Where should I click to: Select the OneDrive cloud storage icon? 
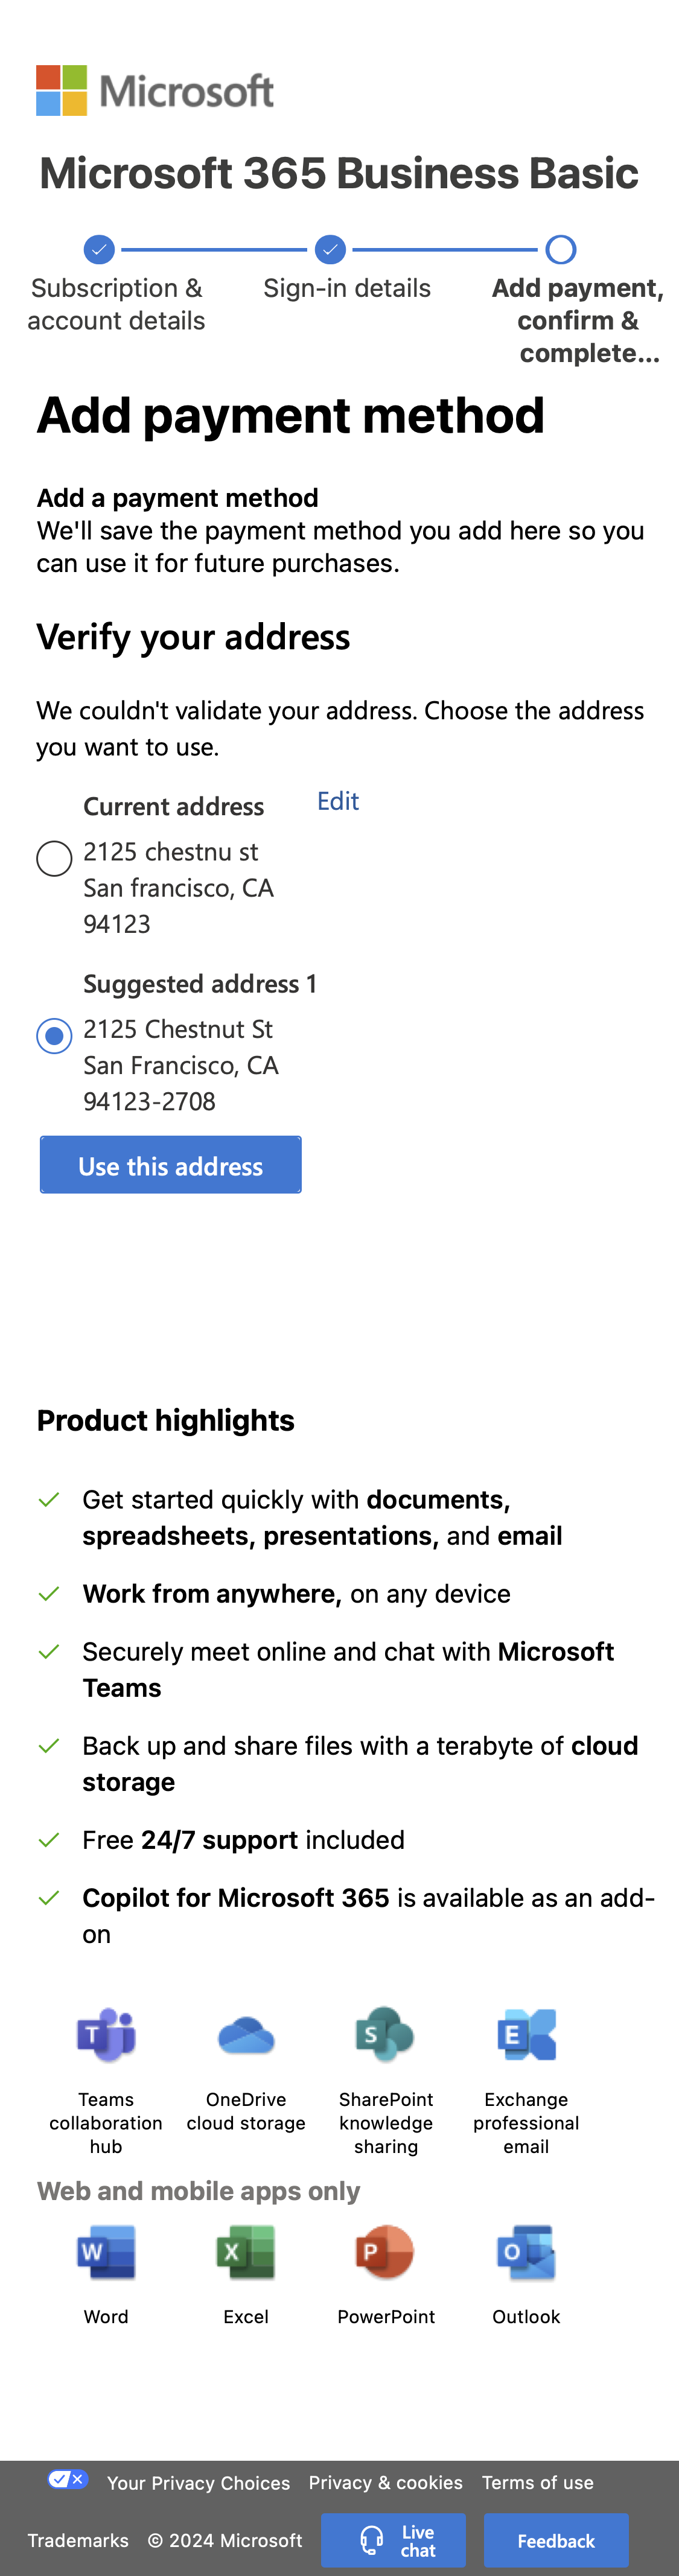pyautogui.click(x=246, y=2034)
